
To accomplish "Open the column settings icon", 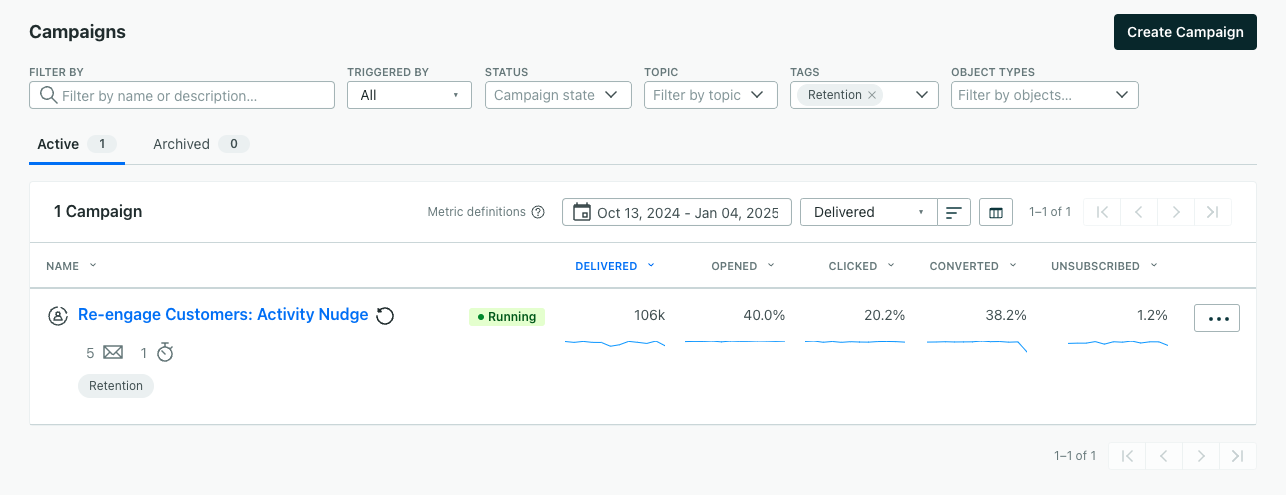I will 995,212.
